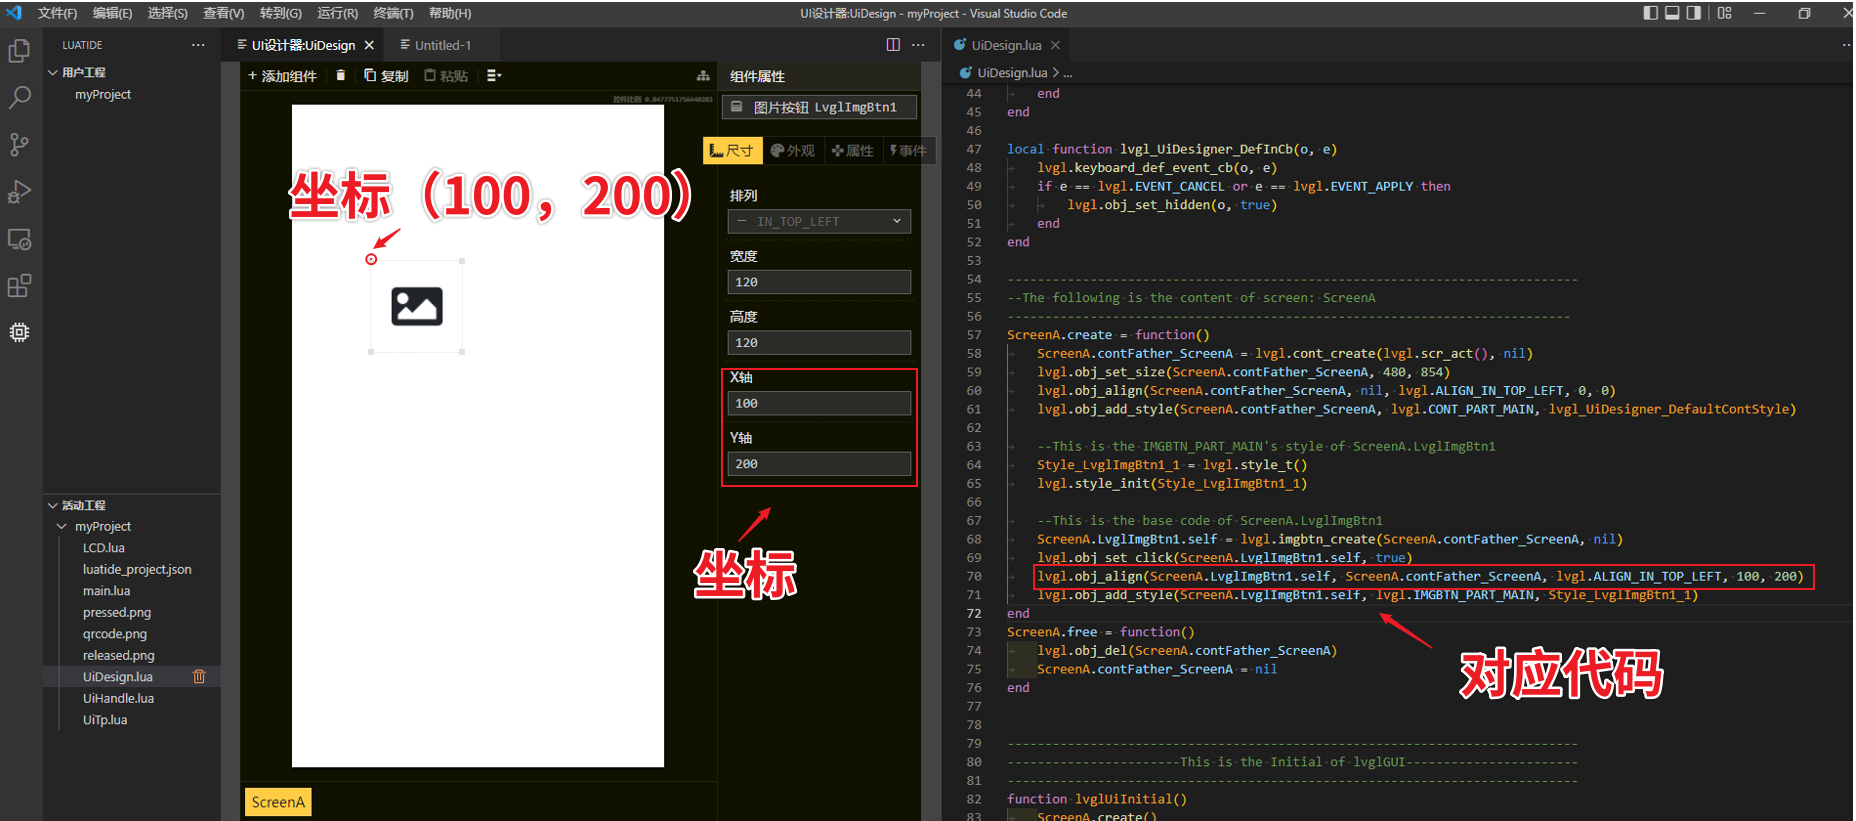Image resolution: width=1856 pixels, height=821 pixels.
Task: Open the Extensions view icon
Action: 19,286
